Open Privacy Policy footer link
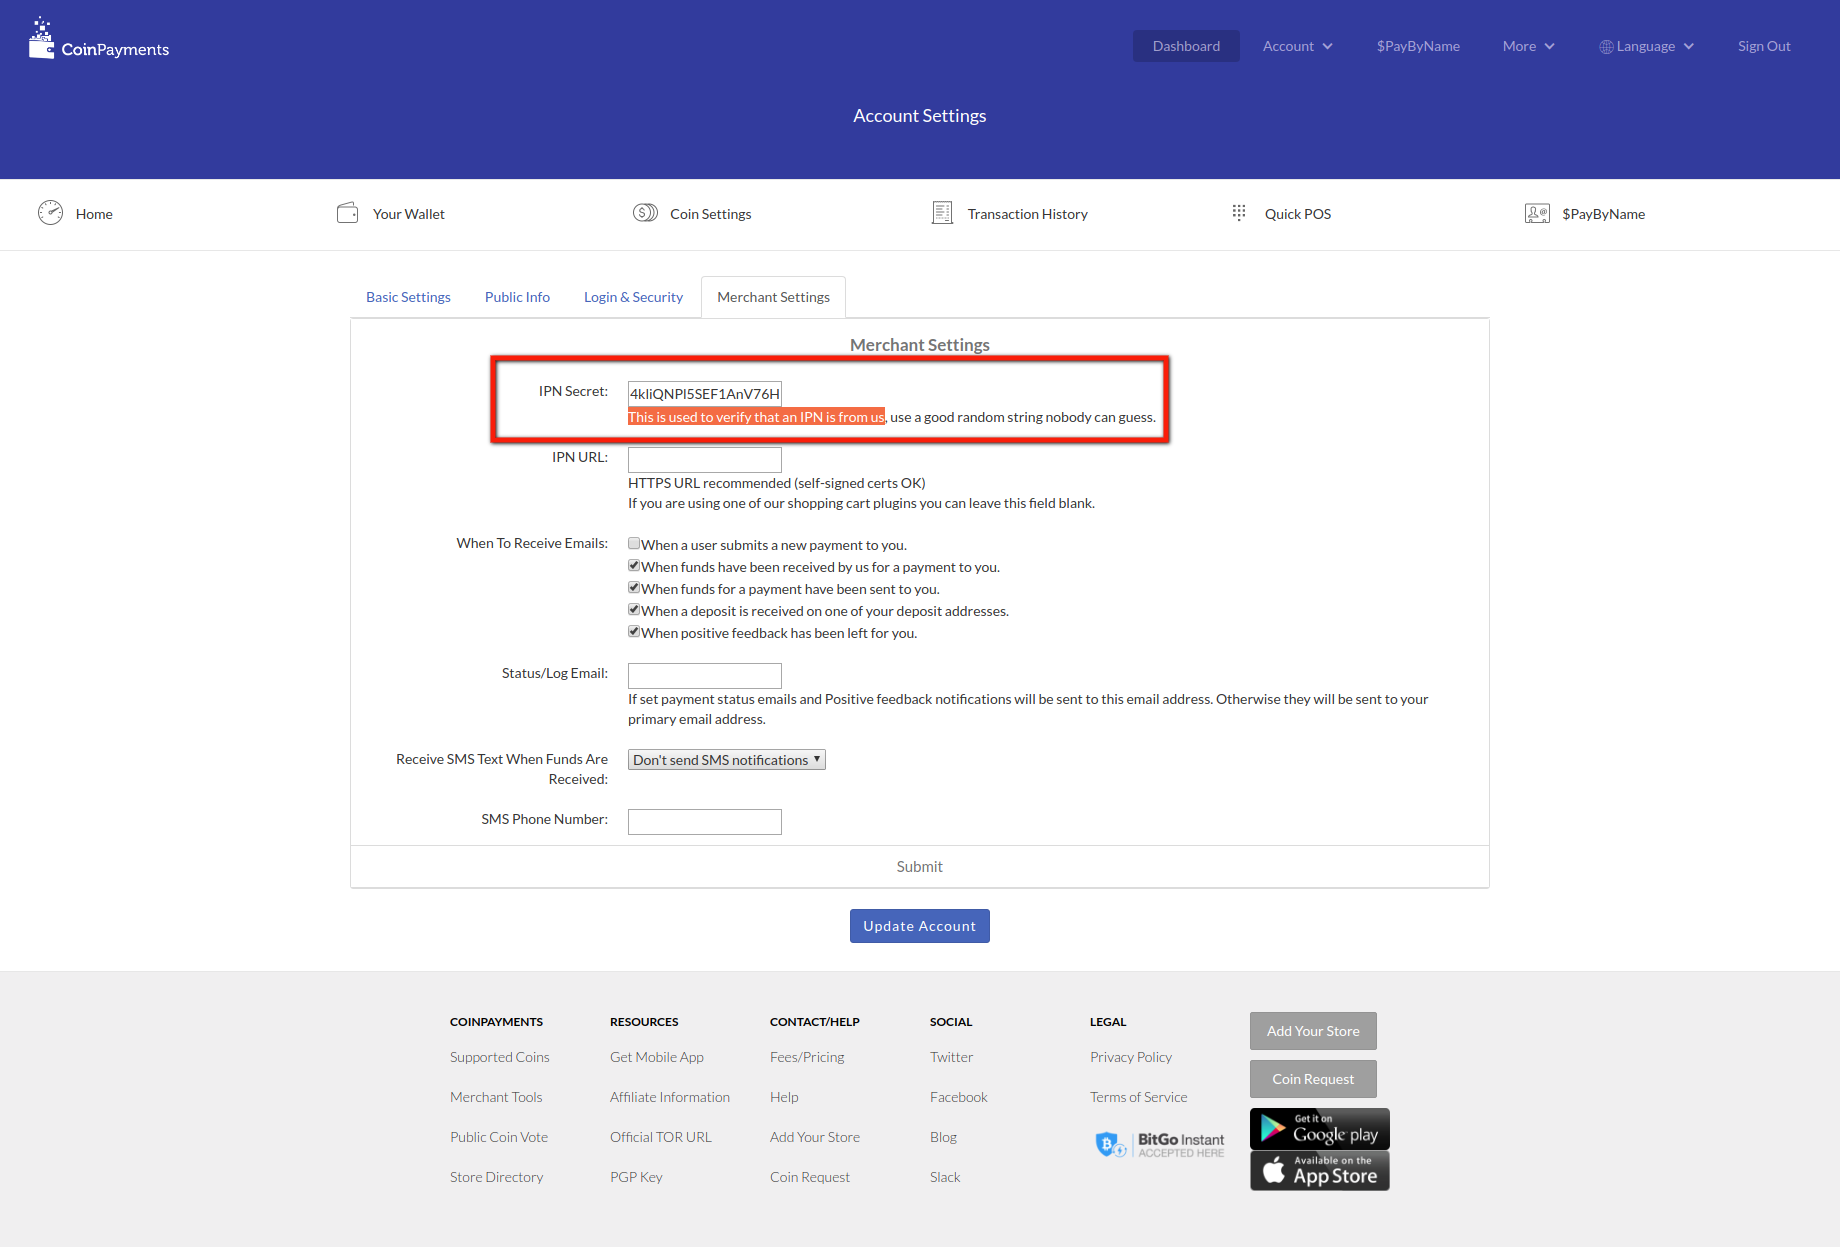The width and height of the screenshot is (1840, 1247). [x=1131, y=1057]
